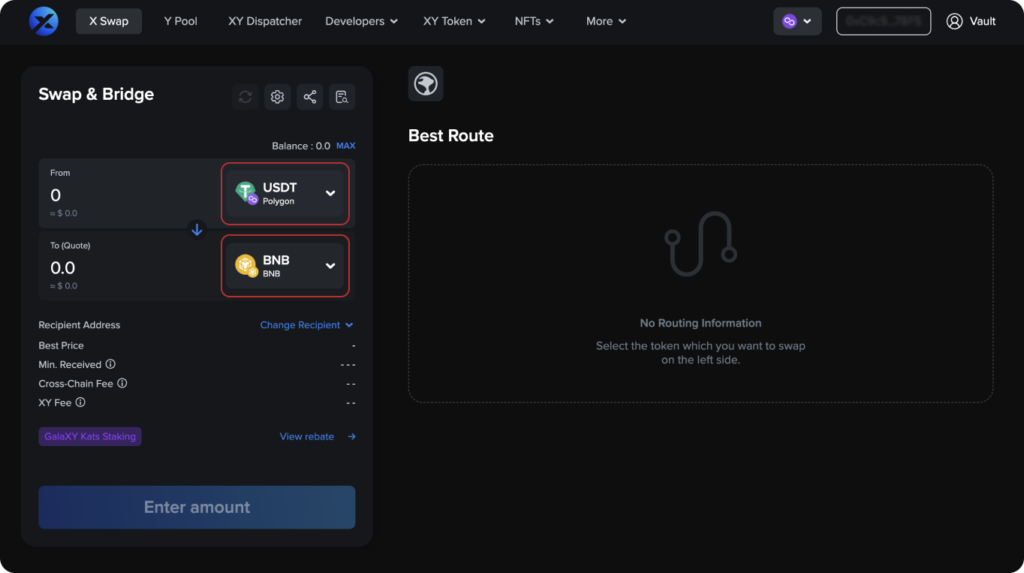Open BNB token selector
This screenshot has width=1024, height=573.
point(285,266)
